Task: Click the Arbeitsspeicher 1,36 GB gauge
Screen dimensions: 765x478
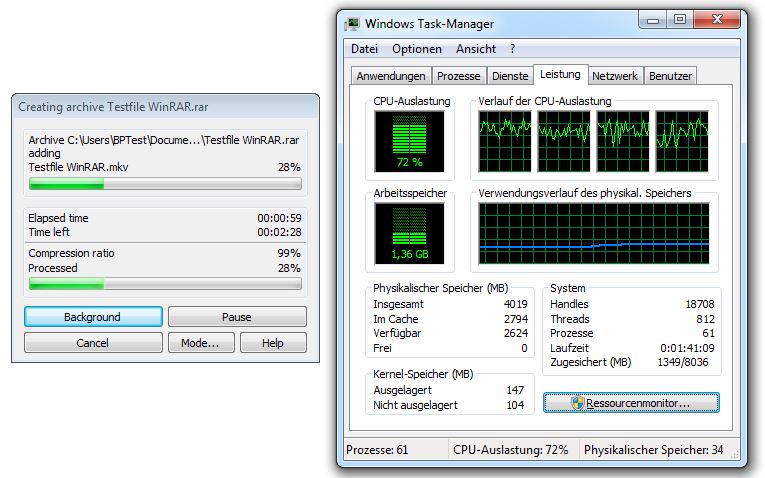Action: coord(409,234)
